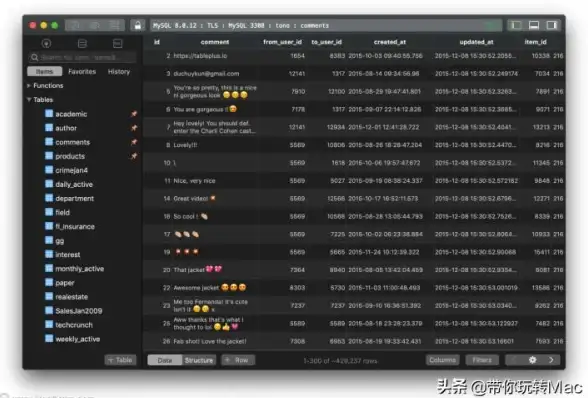Click the SalesJan2009 table icon
Image resolution: width=588 pixels, height=398 pixels.
[49, 311]
